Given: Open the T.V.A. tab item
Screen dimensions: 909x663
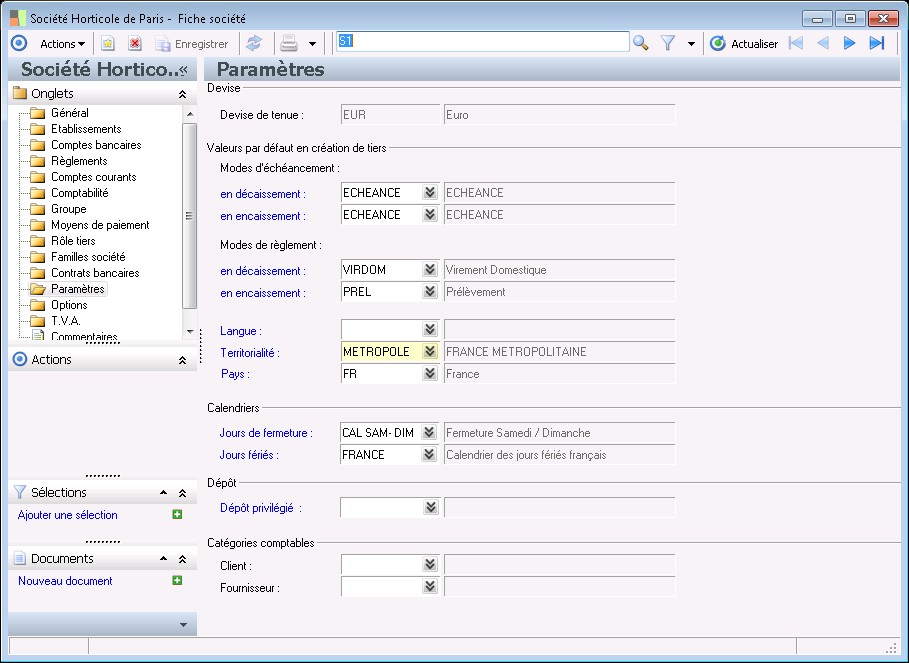Looking at the screenshot, I should click(x=65, y=321).
